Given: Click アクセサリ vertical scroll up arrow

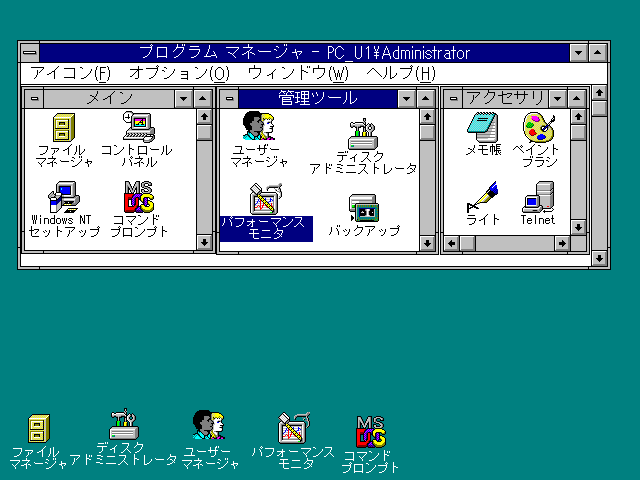Looking at the screenshot, I should point(578,117).
